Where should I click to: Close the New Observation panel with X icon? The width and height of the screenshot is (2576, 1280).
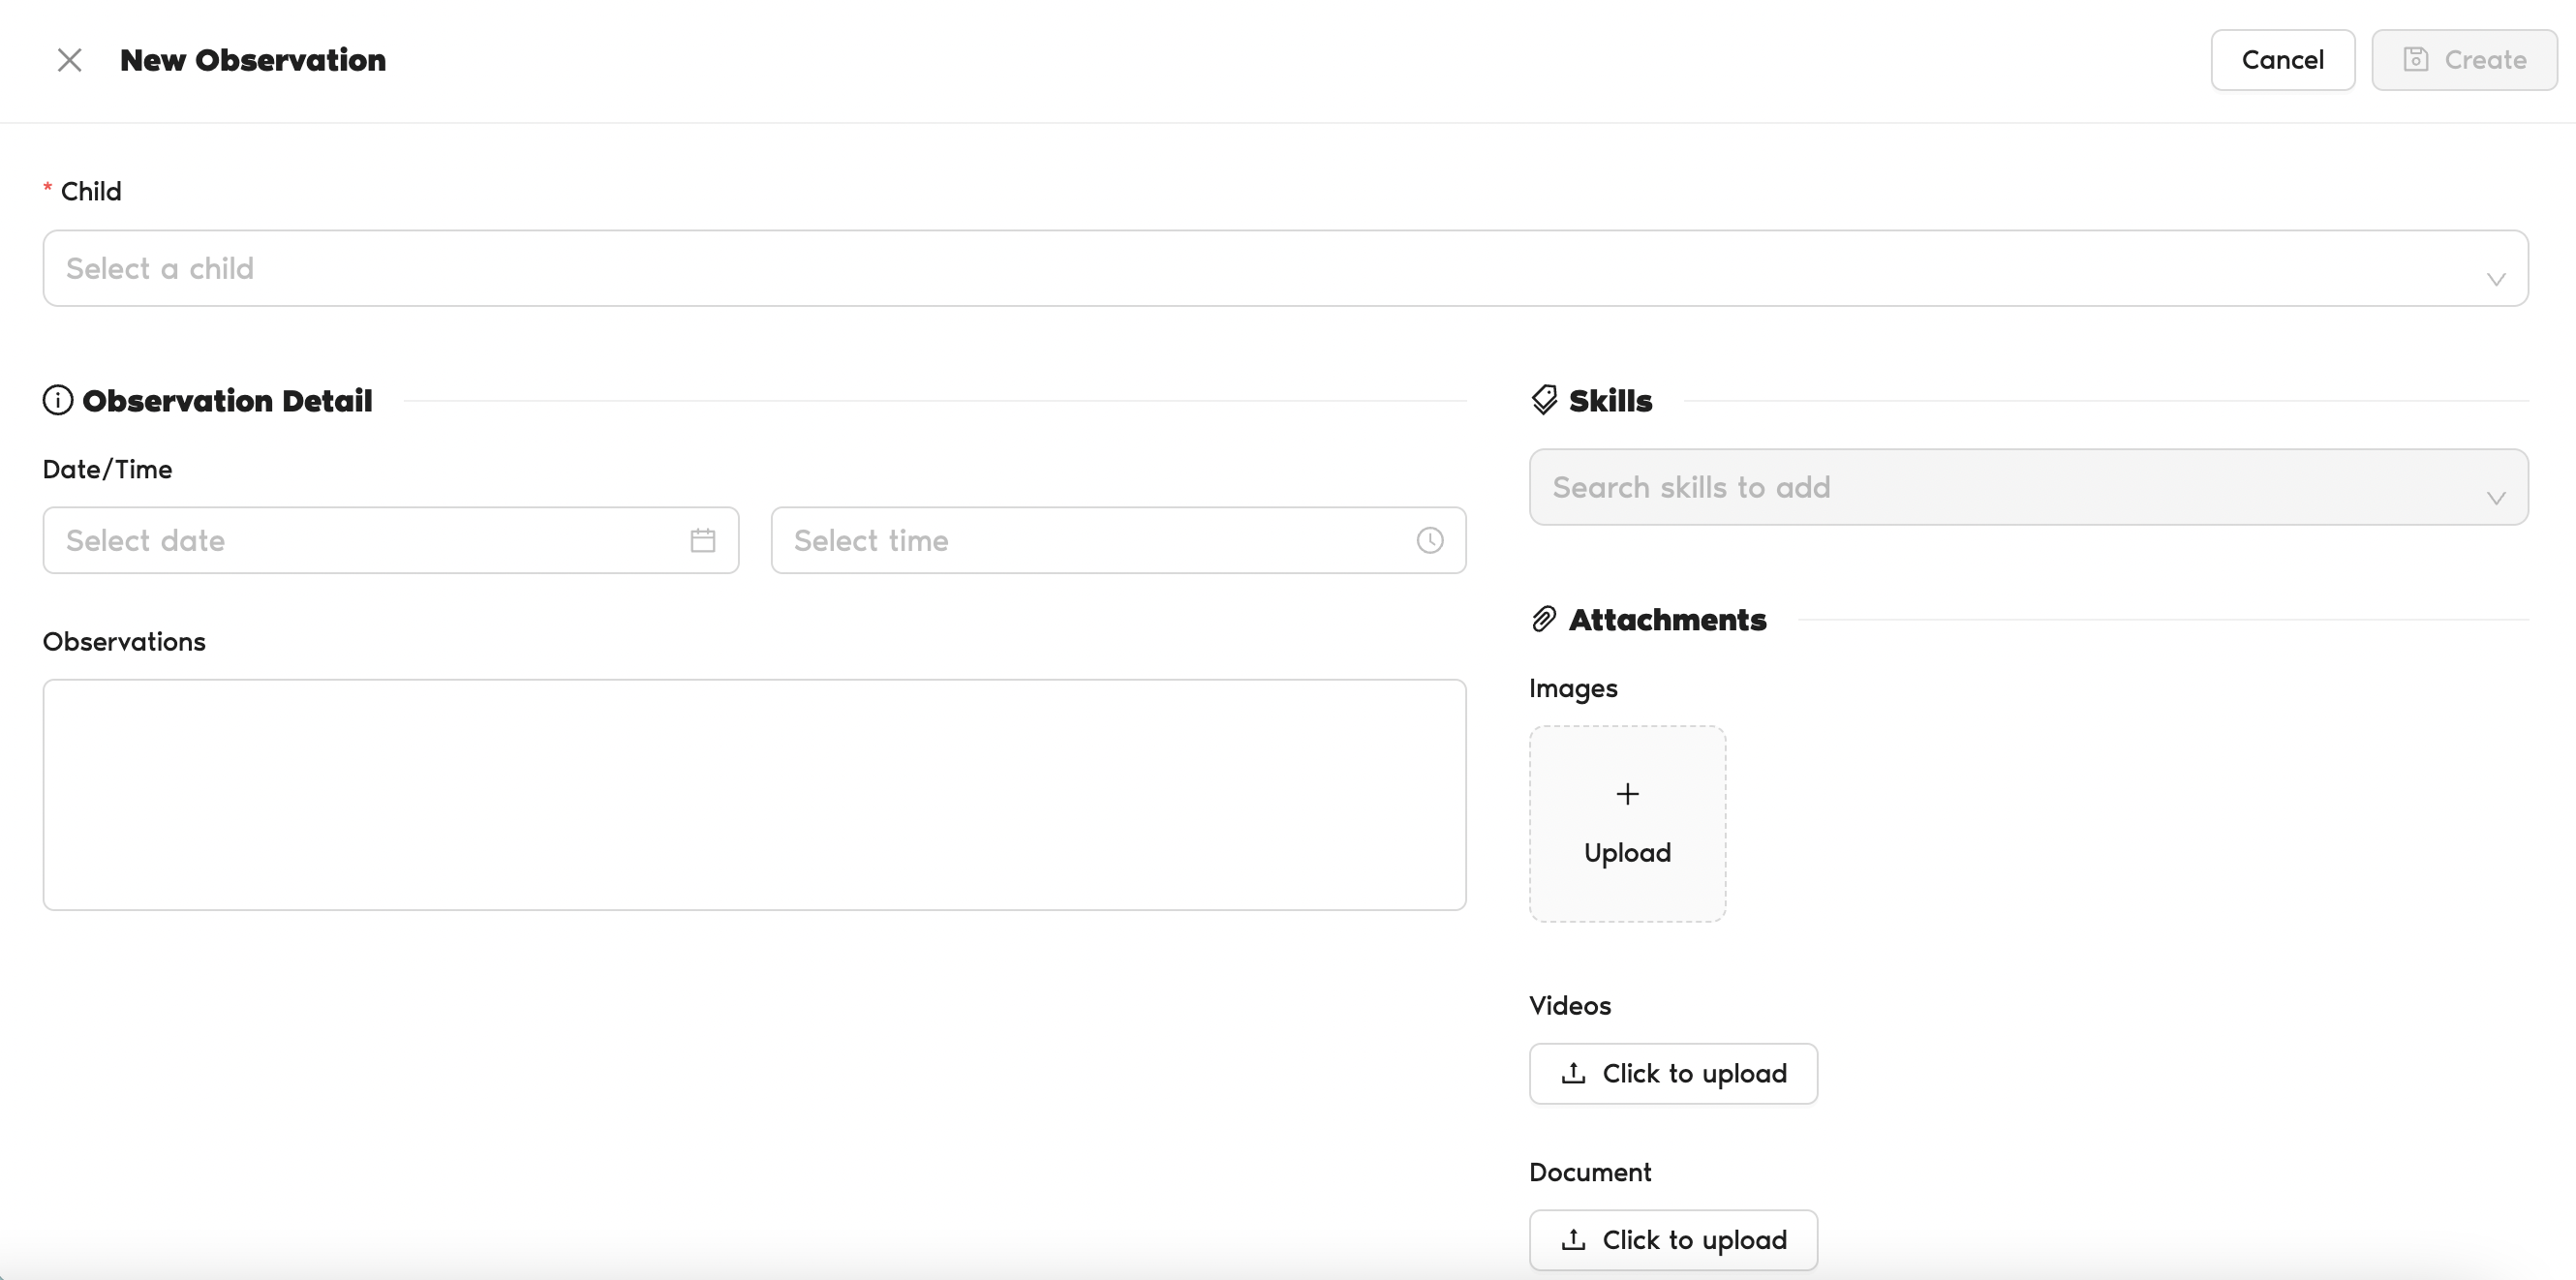69,60
